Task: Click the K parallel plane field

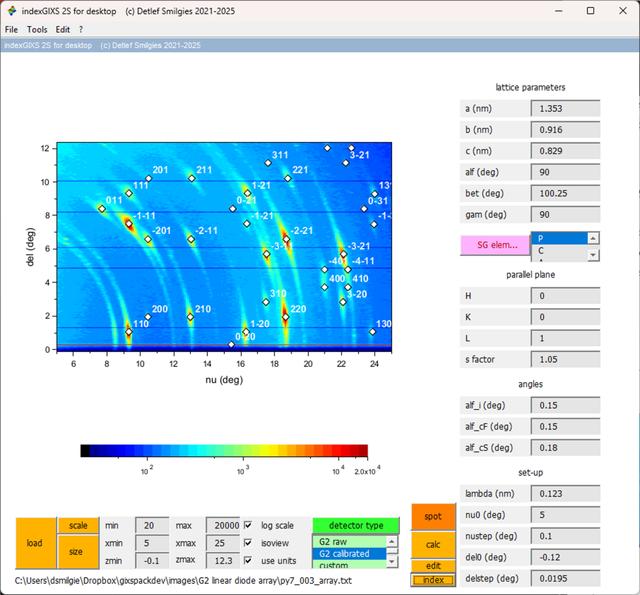Action: (x=565, y=317)
